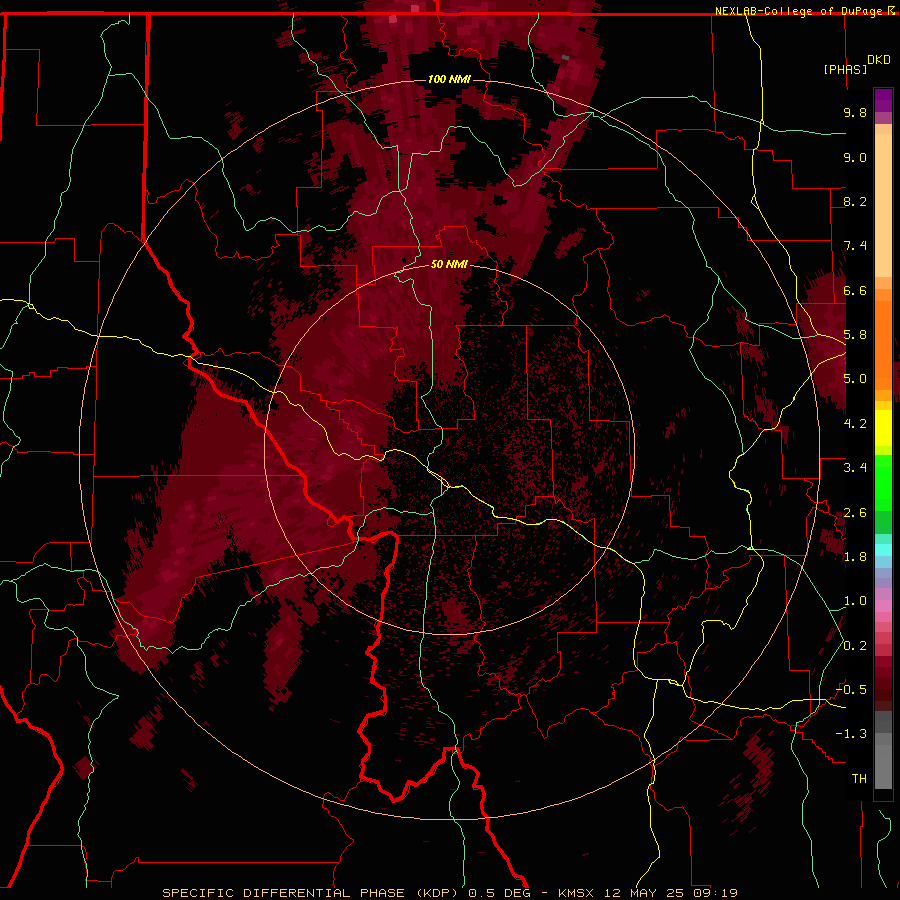The width and height of the screenshot is (900, 900).
Task: Select the 2.6 legend value
Action: (x=855, y=512)
